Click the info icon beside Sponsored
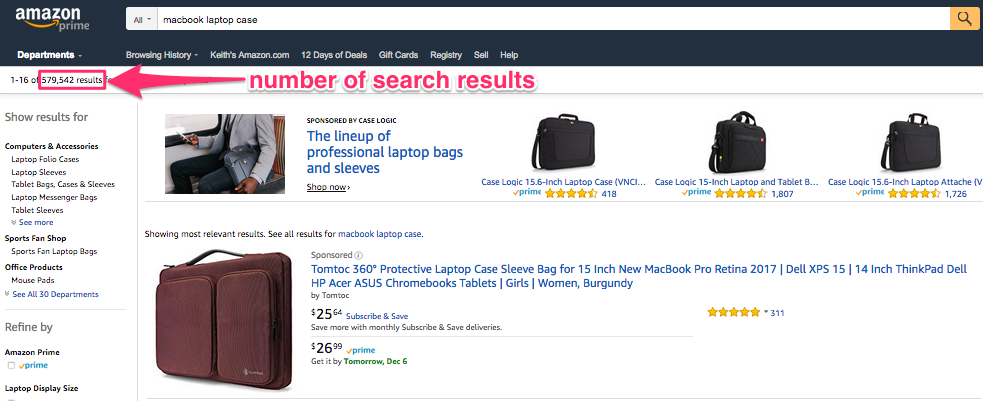 tap(359, 256)
